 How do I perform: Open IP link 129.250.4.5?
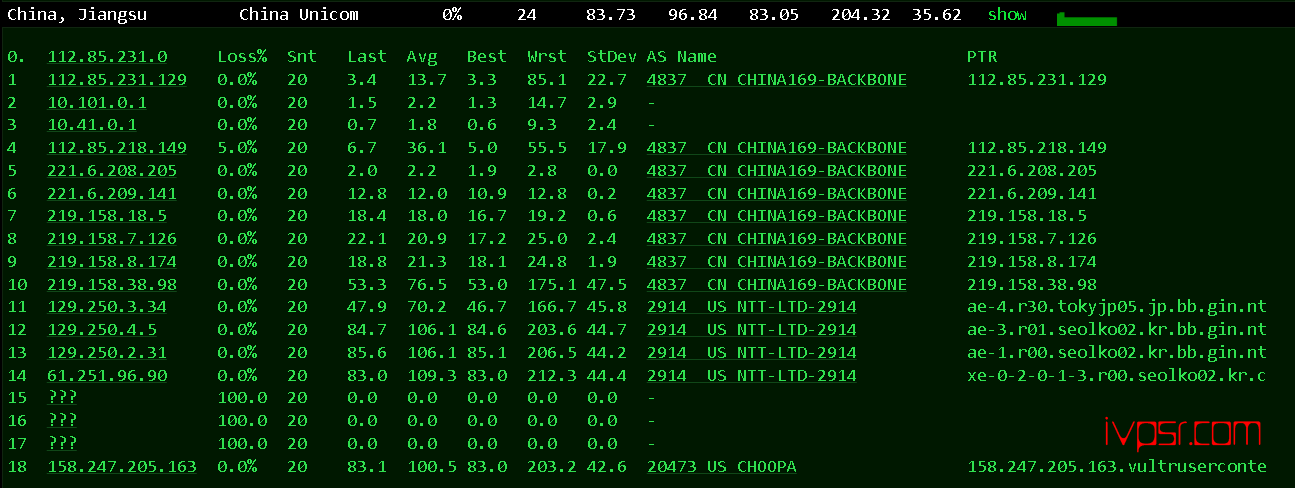click(102, 330)
